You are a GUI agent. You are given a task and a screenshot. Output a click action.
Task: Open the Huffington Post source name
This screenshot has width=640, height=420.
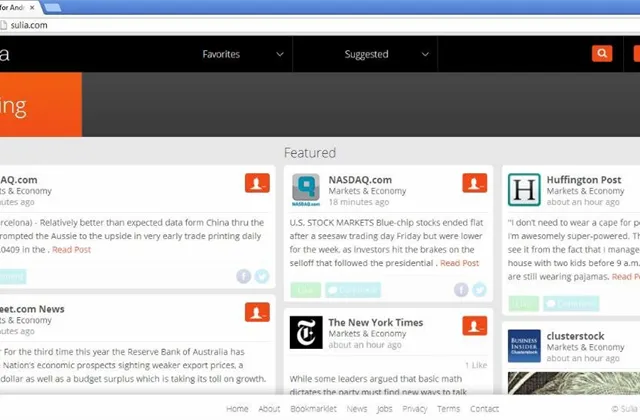(584, 180)
